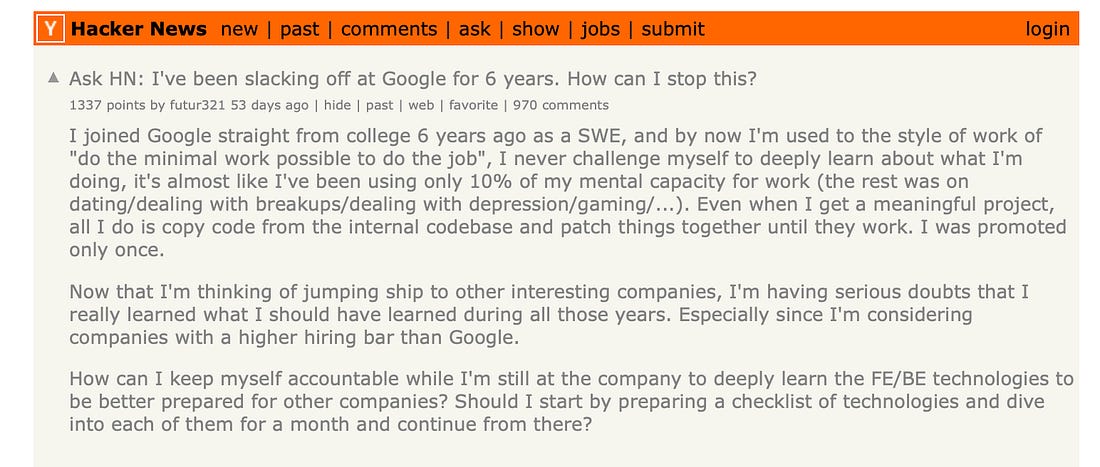Open the ask section
This screenshot has height=467, width=1100.
point(475,29)
